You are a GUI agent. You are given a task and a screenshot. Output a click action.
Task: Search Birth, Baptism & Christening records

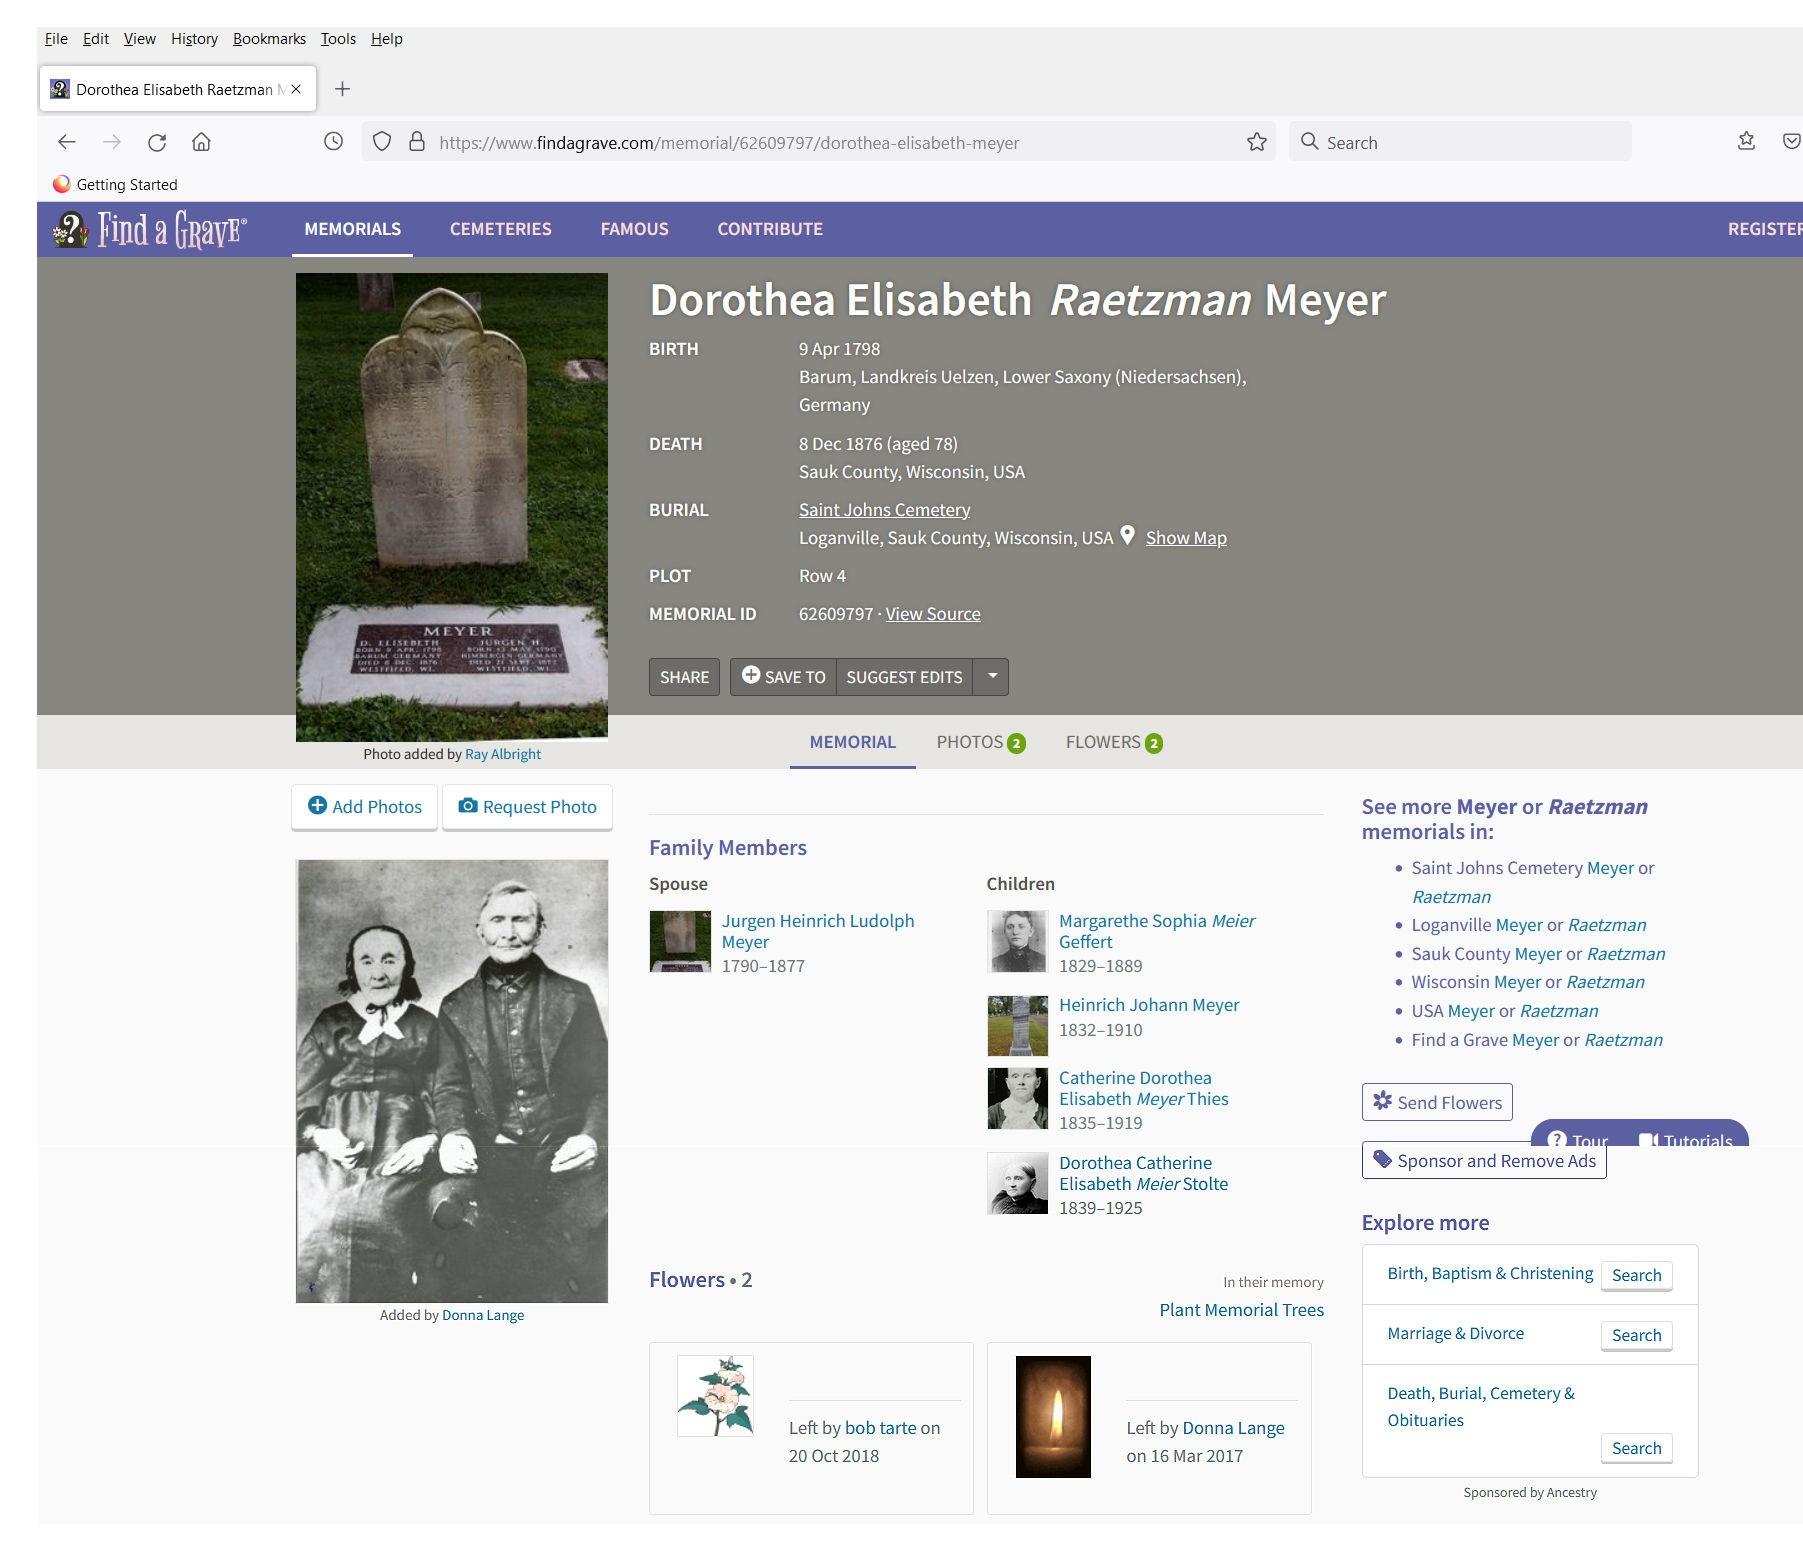click(1636, 1275)
